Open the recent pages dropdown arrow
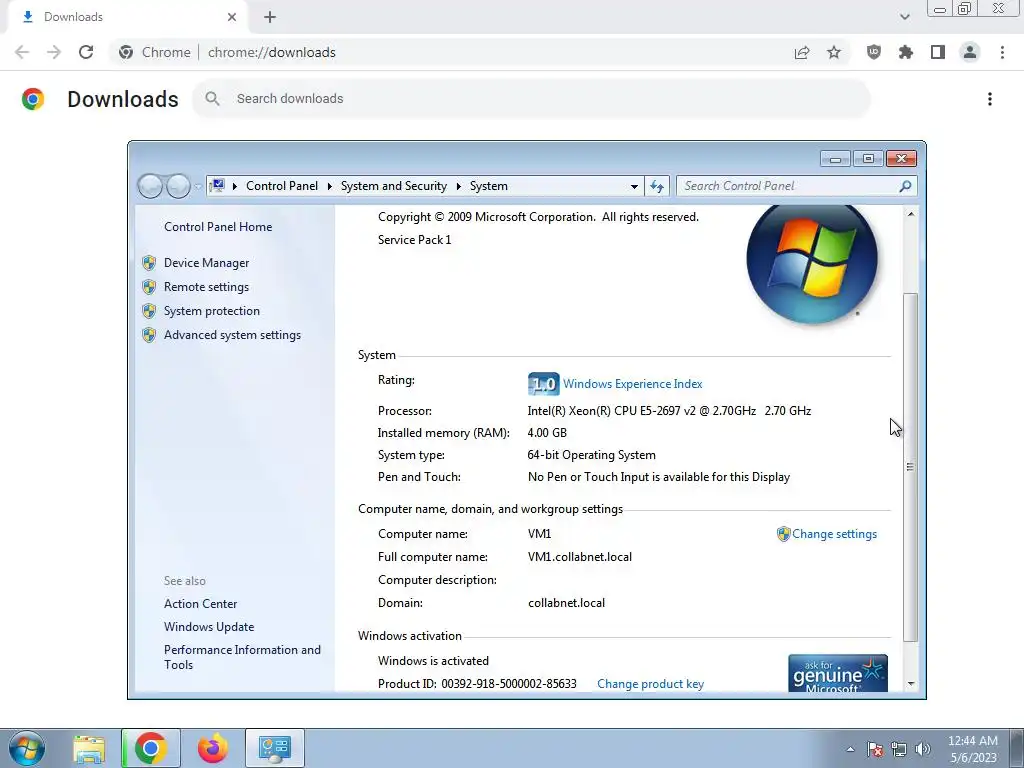This screenshot has width=1024, height=768. click(x=198, y=187)
